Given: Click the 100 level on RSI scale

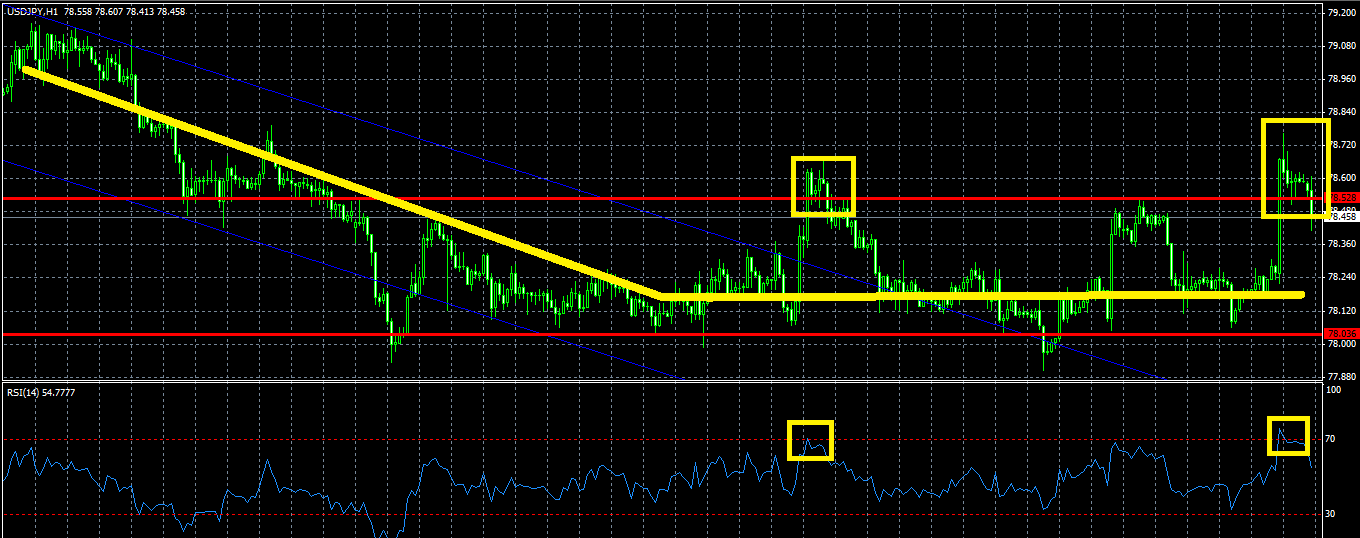Looking at the screenshot, I should (1334, 389).
